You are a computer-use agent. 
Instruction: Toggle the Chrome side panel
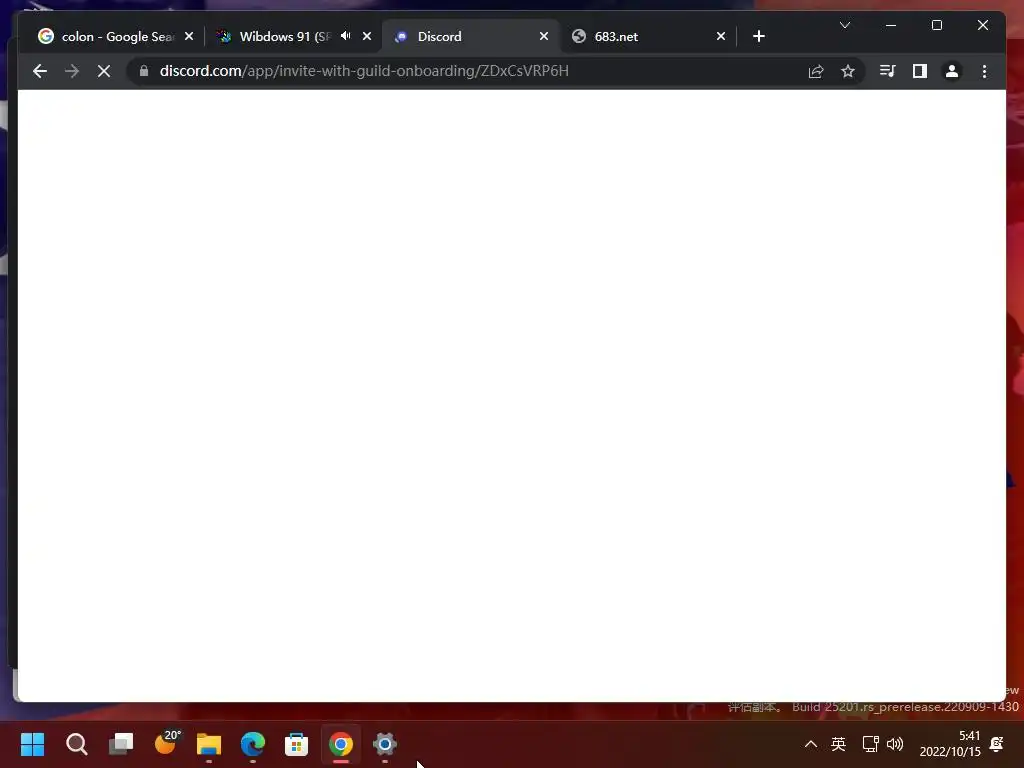tap(920, 71)
